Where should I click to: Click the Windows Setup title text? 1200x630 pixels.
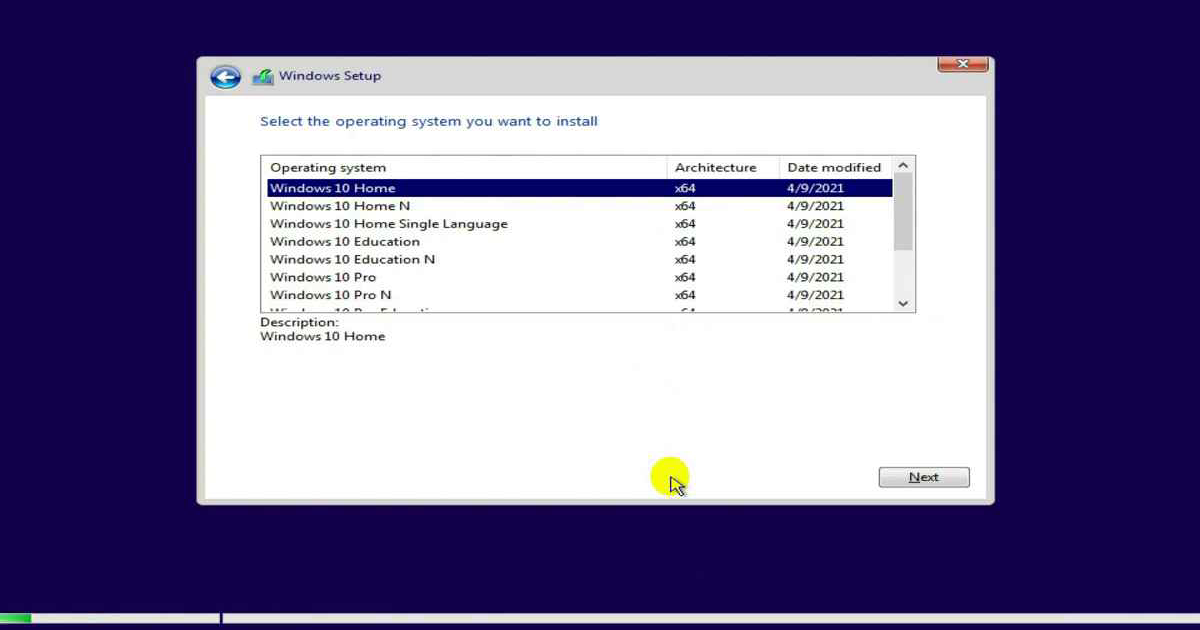pos(330,76)
